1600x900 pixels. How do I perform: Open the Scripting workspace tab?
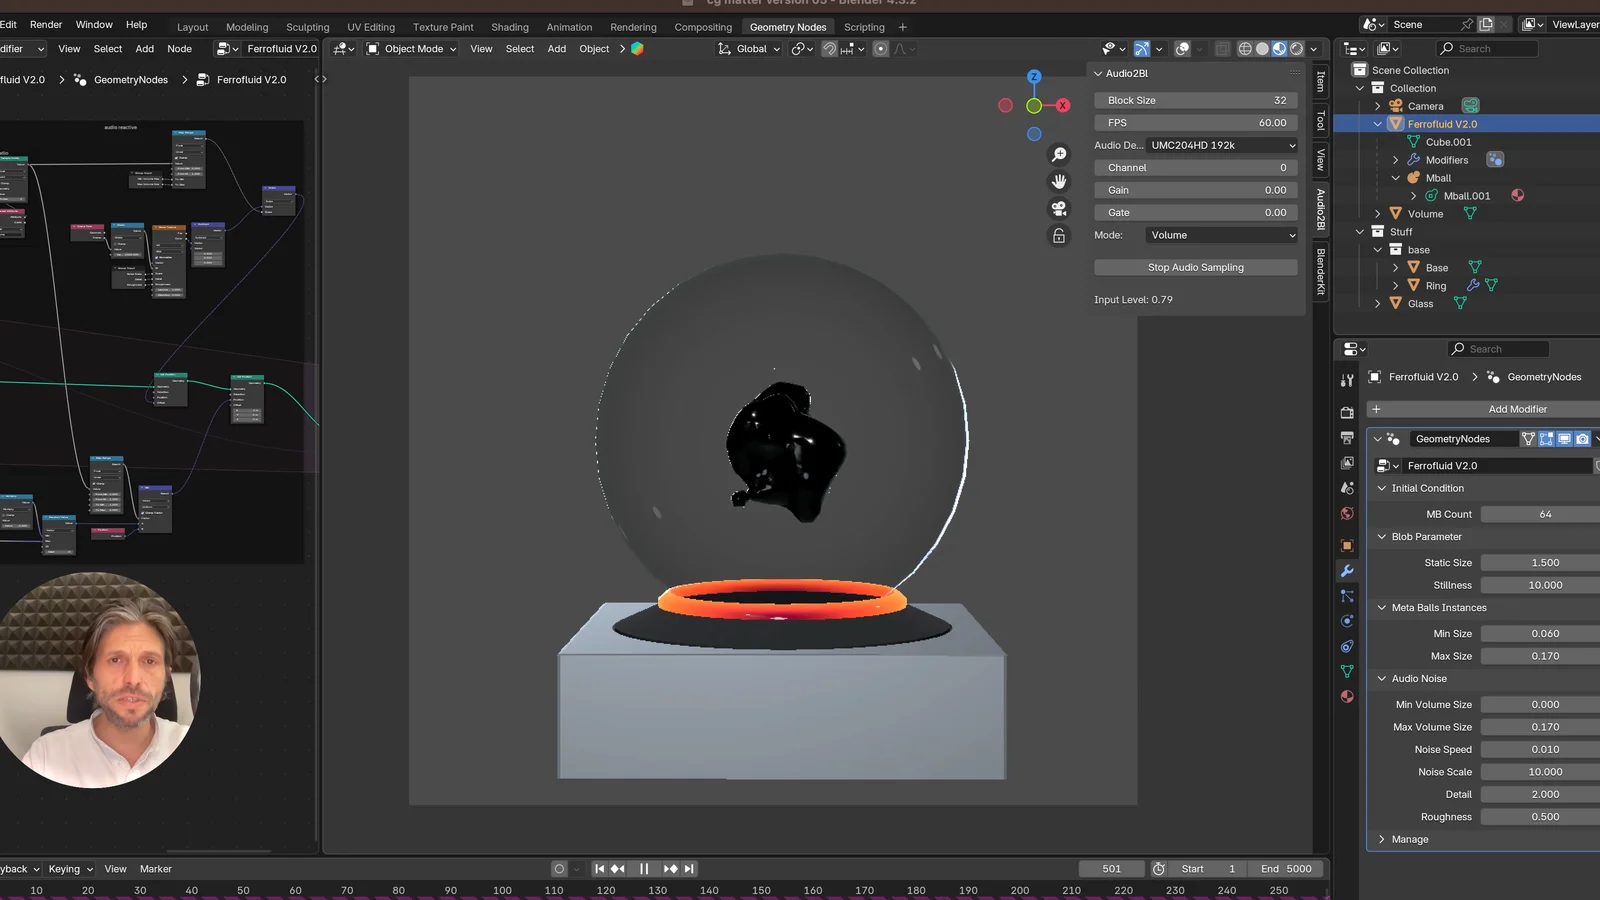[864, 27]
